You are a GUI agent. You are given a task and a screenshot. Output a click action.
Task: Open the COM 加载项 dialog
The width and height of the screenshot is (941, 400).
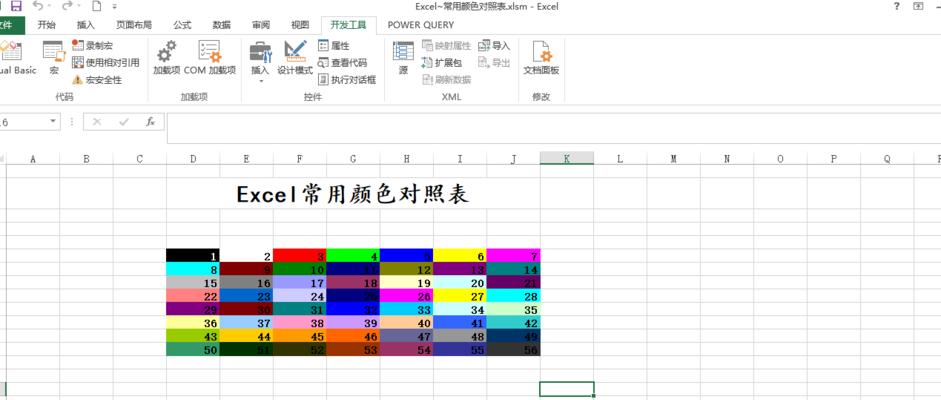(210, 58)
